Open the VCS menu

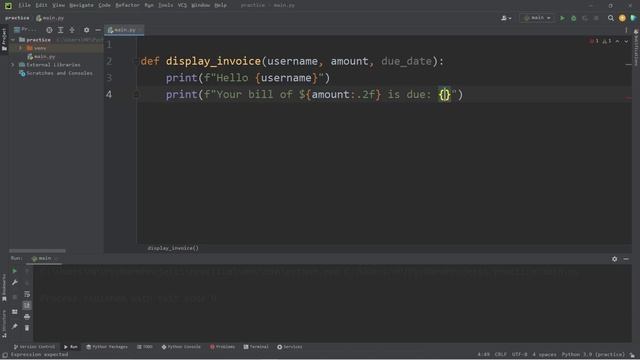182,5
